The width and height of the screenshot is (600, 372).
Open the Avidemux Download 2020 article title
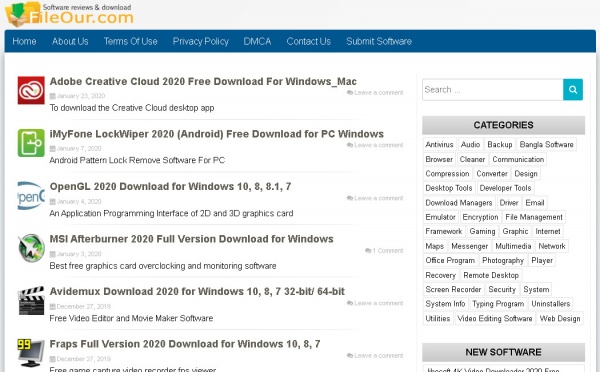pyautogui.click(x=197, y=291)
